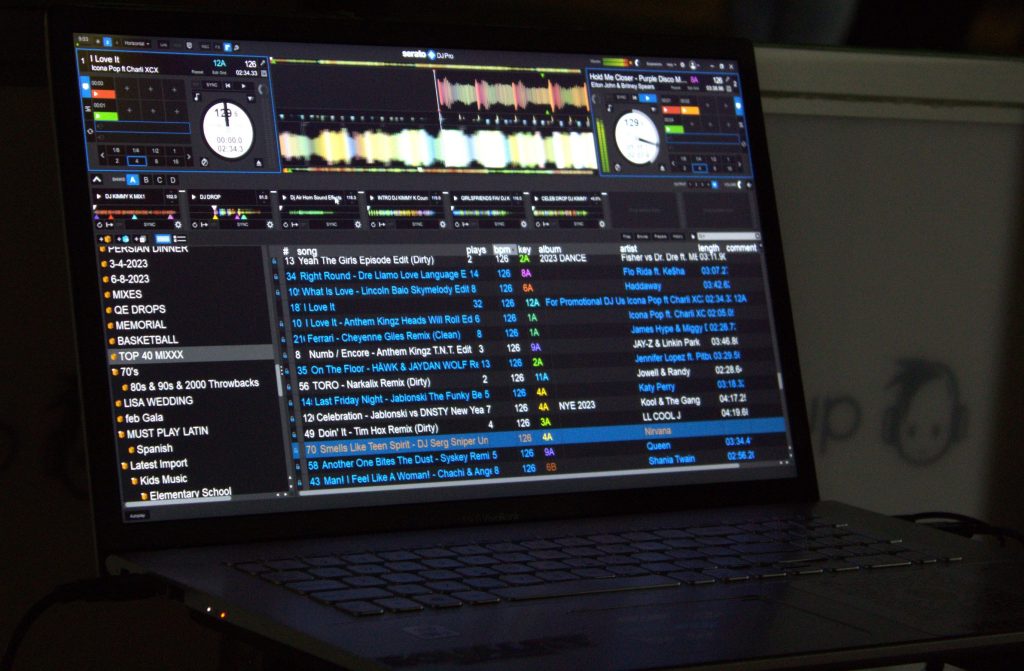
Task: Jump to previous track on Deck 1
Action: click(228, 86)
